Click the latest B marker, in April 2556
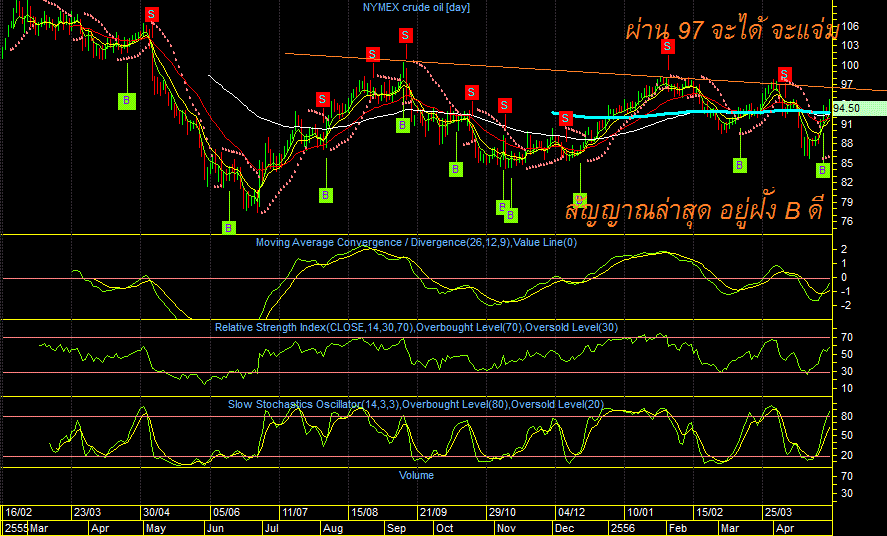The width and height of the screenshot is (887, 536). point(823,170)
